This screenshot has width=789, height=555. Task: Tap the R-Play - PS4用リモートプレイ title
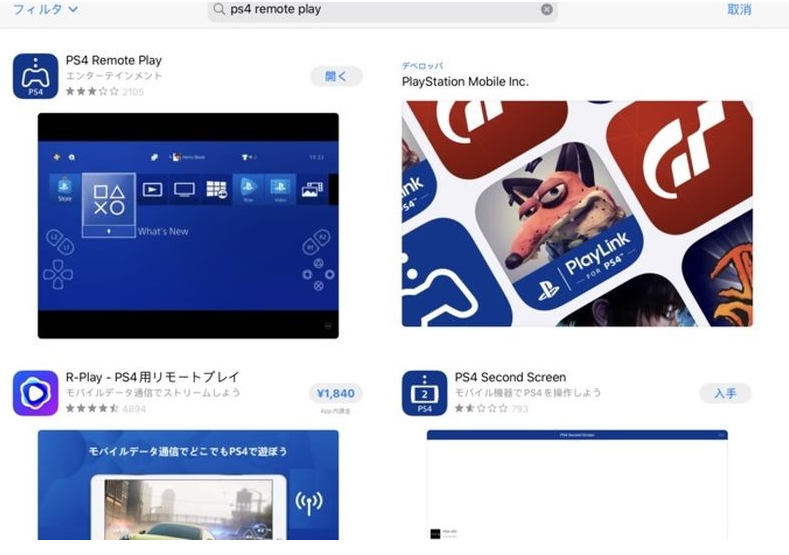coord(152,377)
